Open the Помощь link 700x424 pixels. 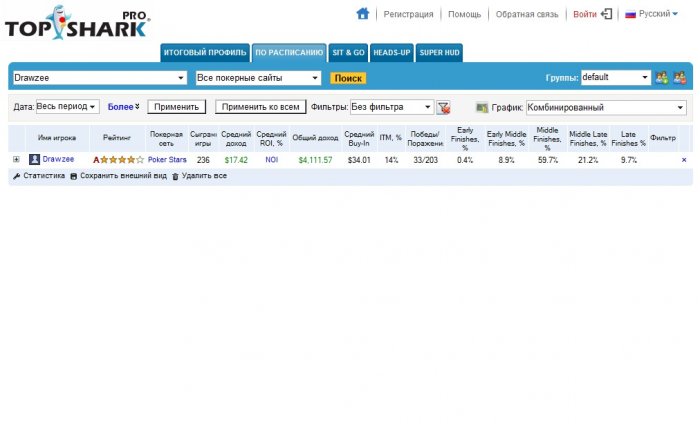click(464, 14)
